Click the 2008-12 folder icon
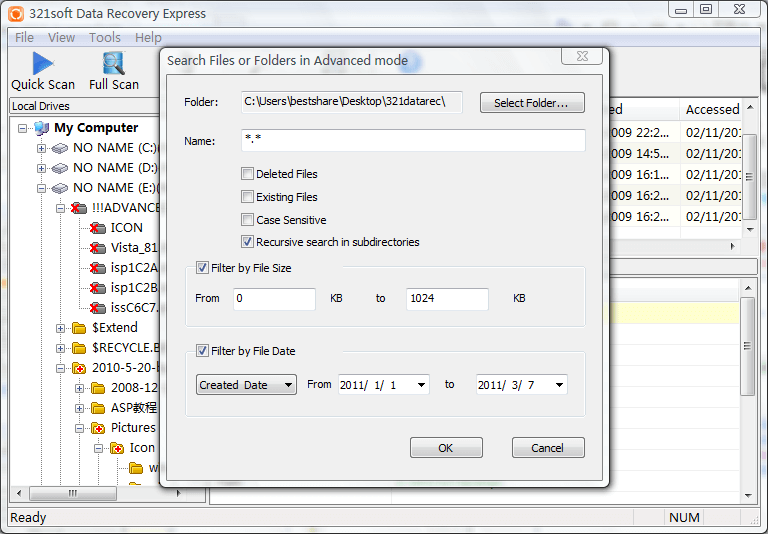The image size is (768, 534). (x=98, y=388)
